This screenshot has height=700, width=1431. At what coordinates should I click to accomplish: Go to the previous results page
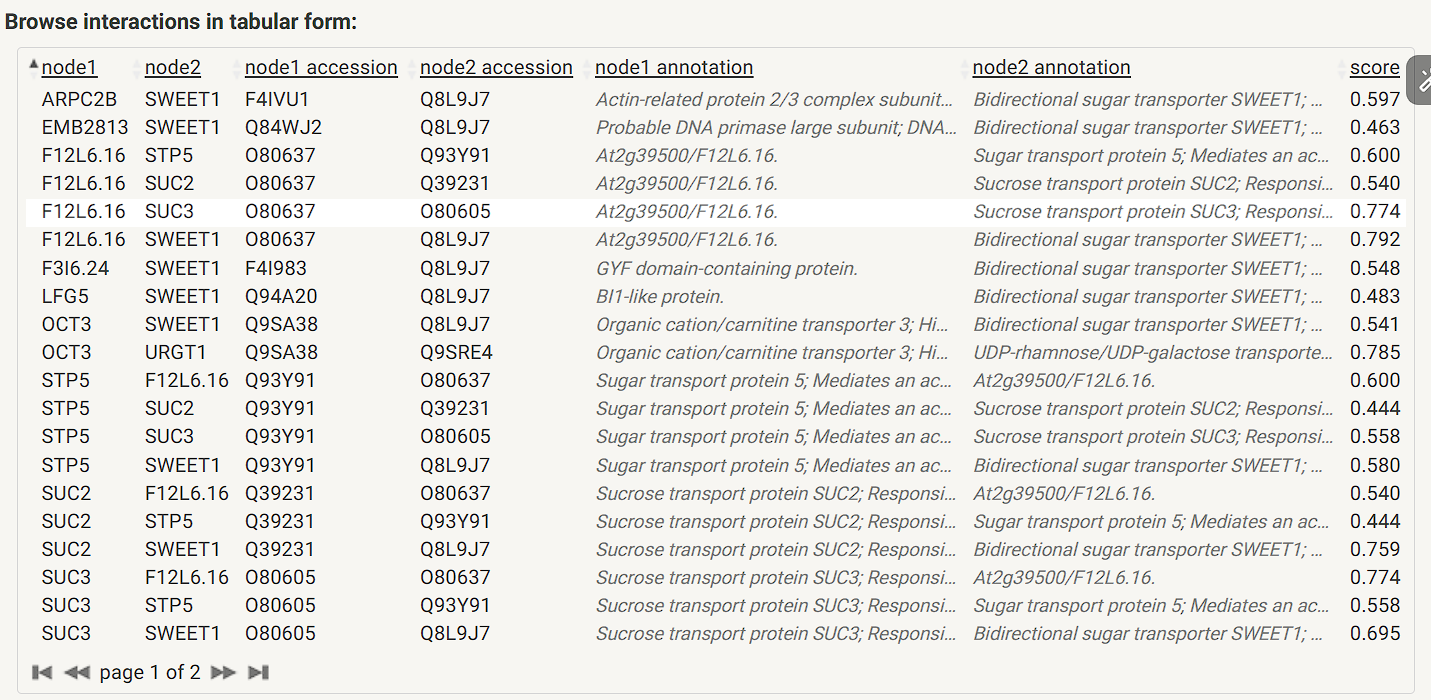[76, 672]
